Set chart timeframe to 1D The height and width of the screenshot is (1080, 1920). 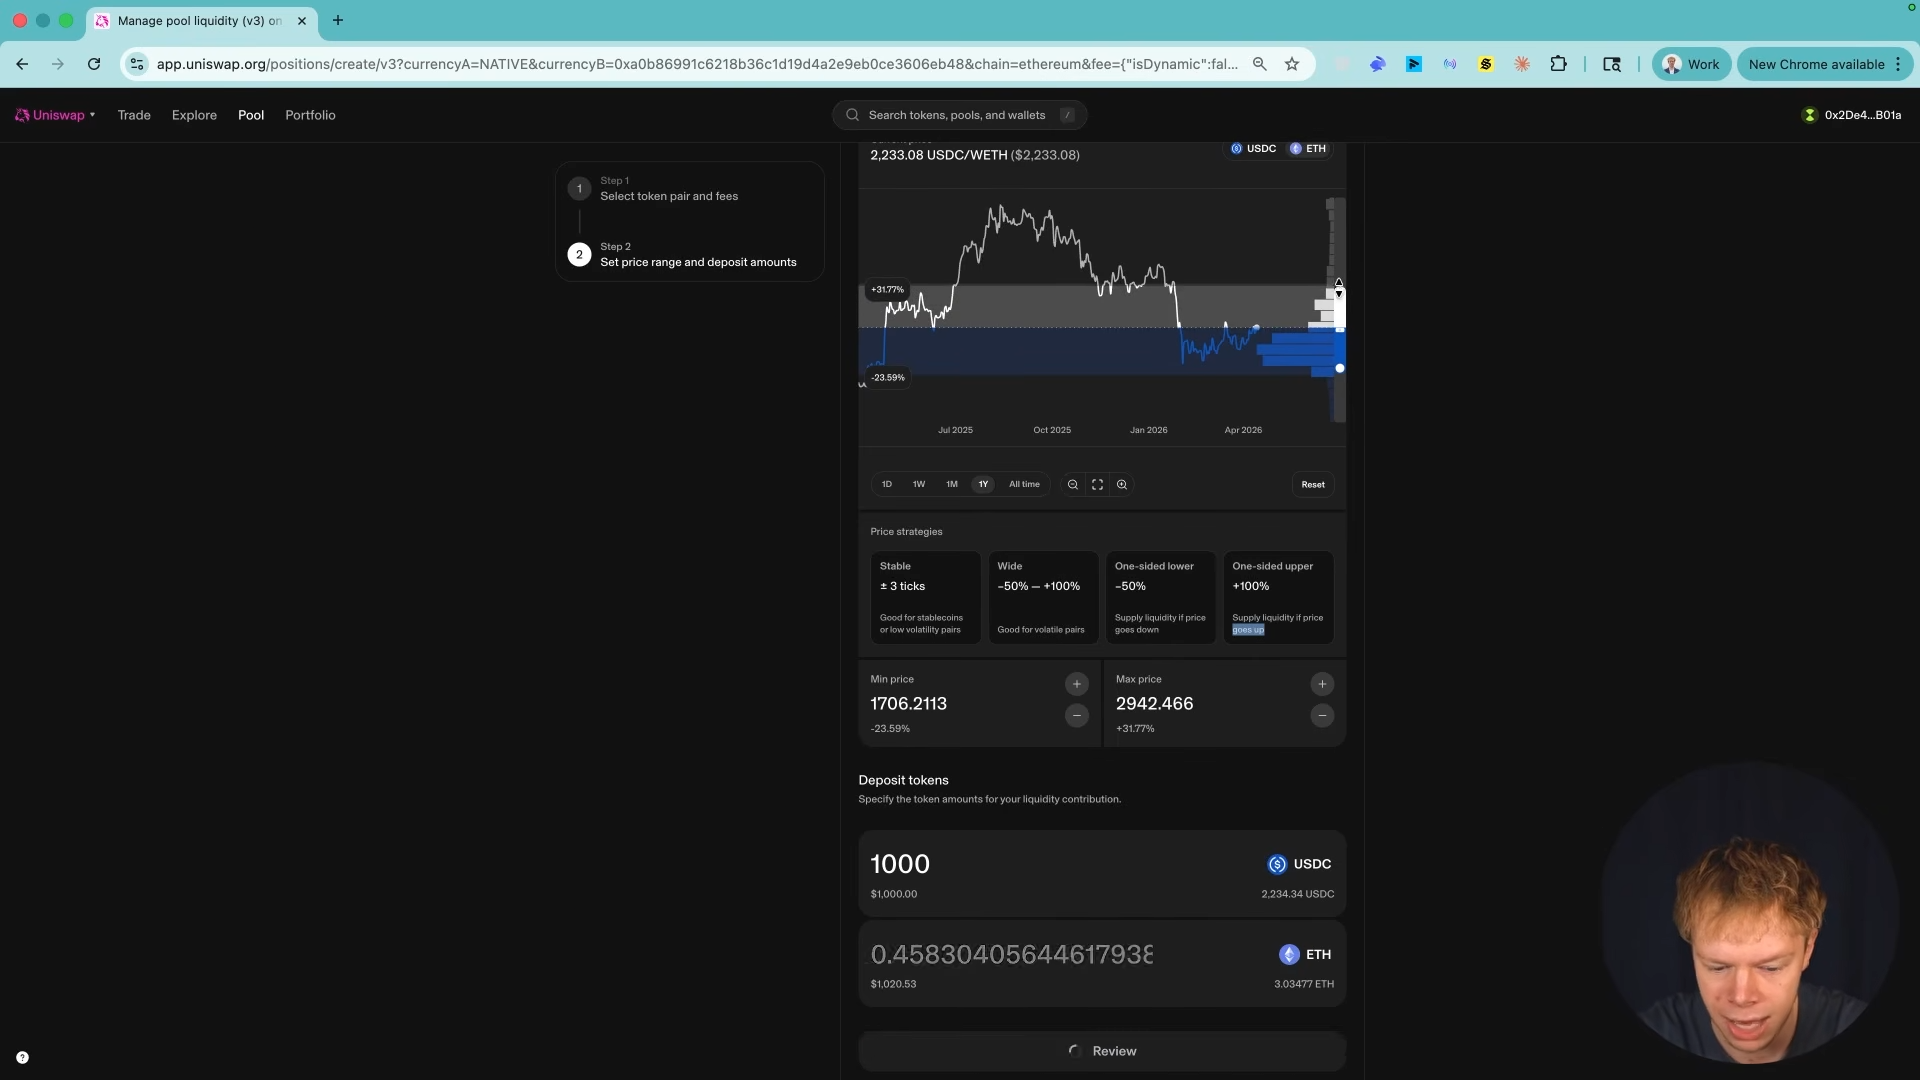click(886, 484)
